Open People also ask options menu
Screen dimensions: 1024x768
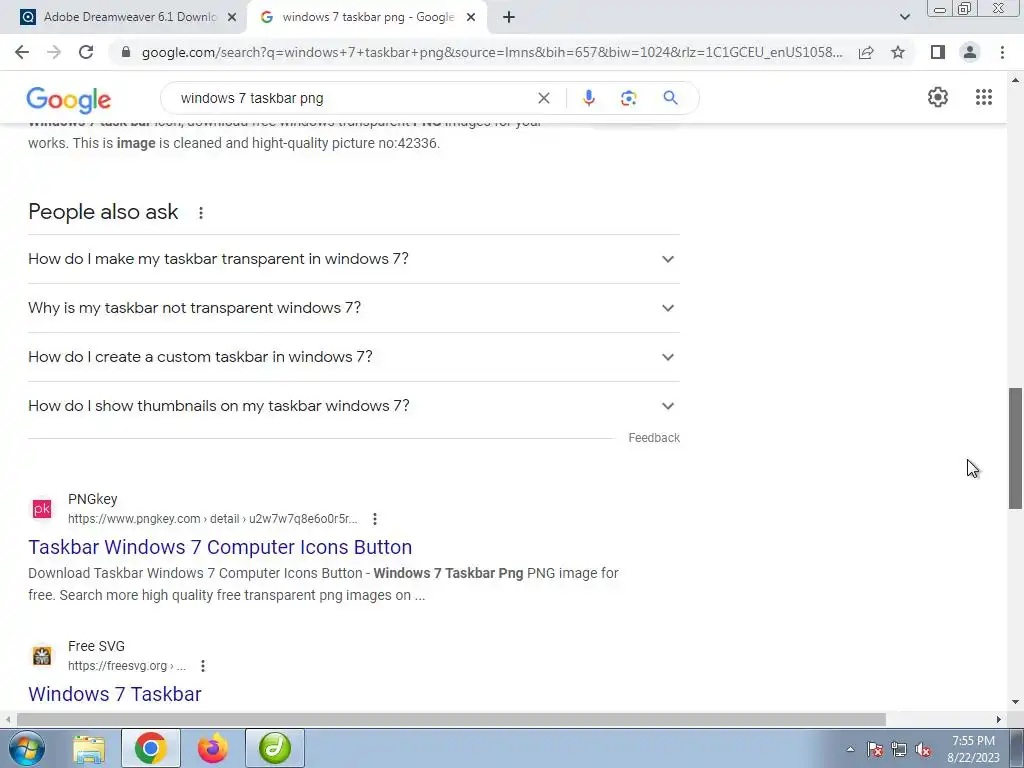201,213
